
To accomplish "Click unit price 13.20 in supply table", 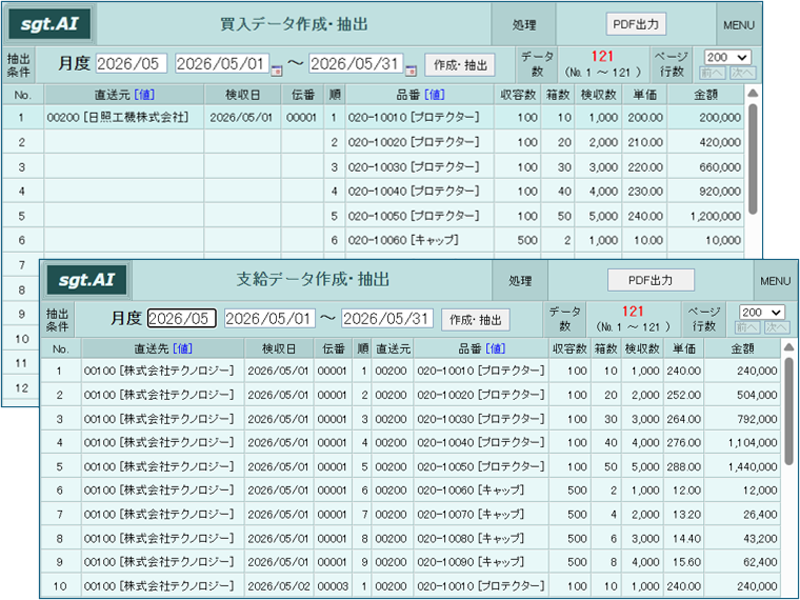I will point(686,514).
